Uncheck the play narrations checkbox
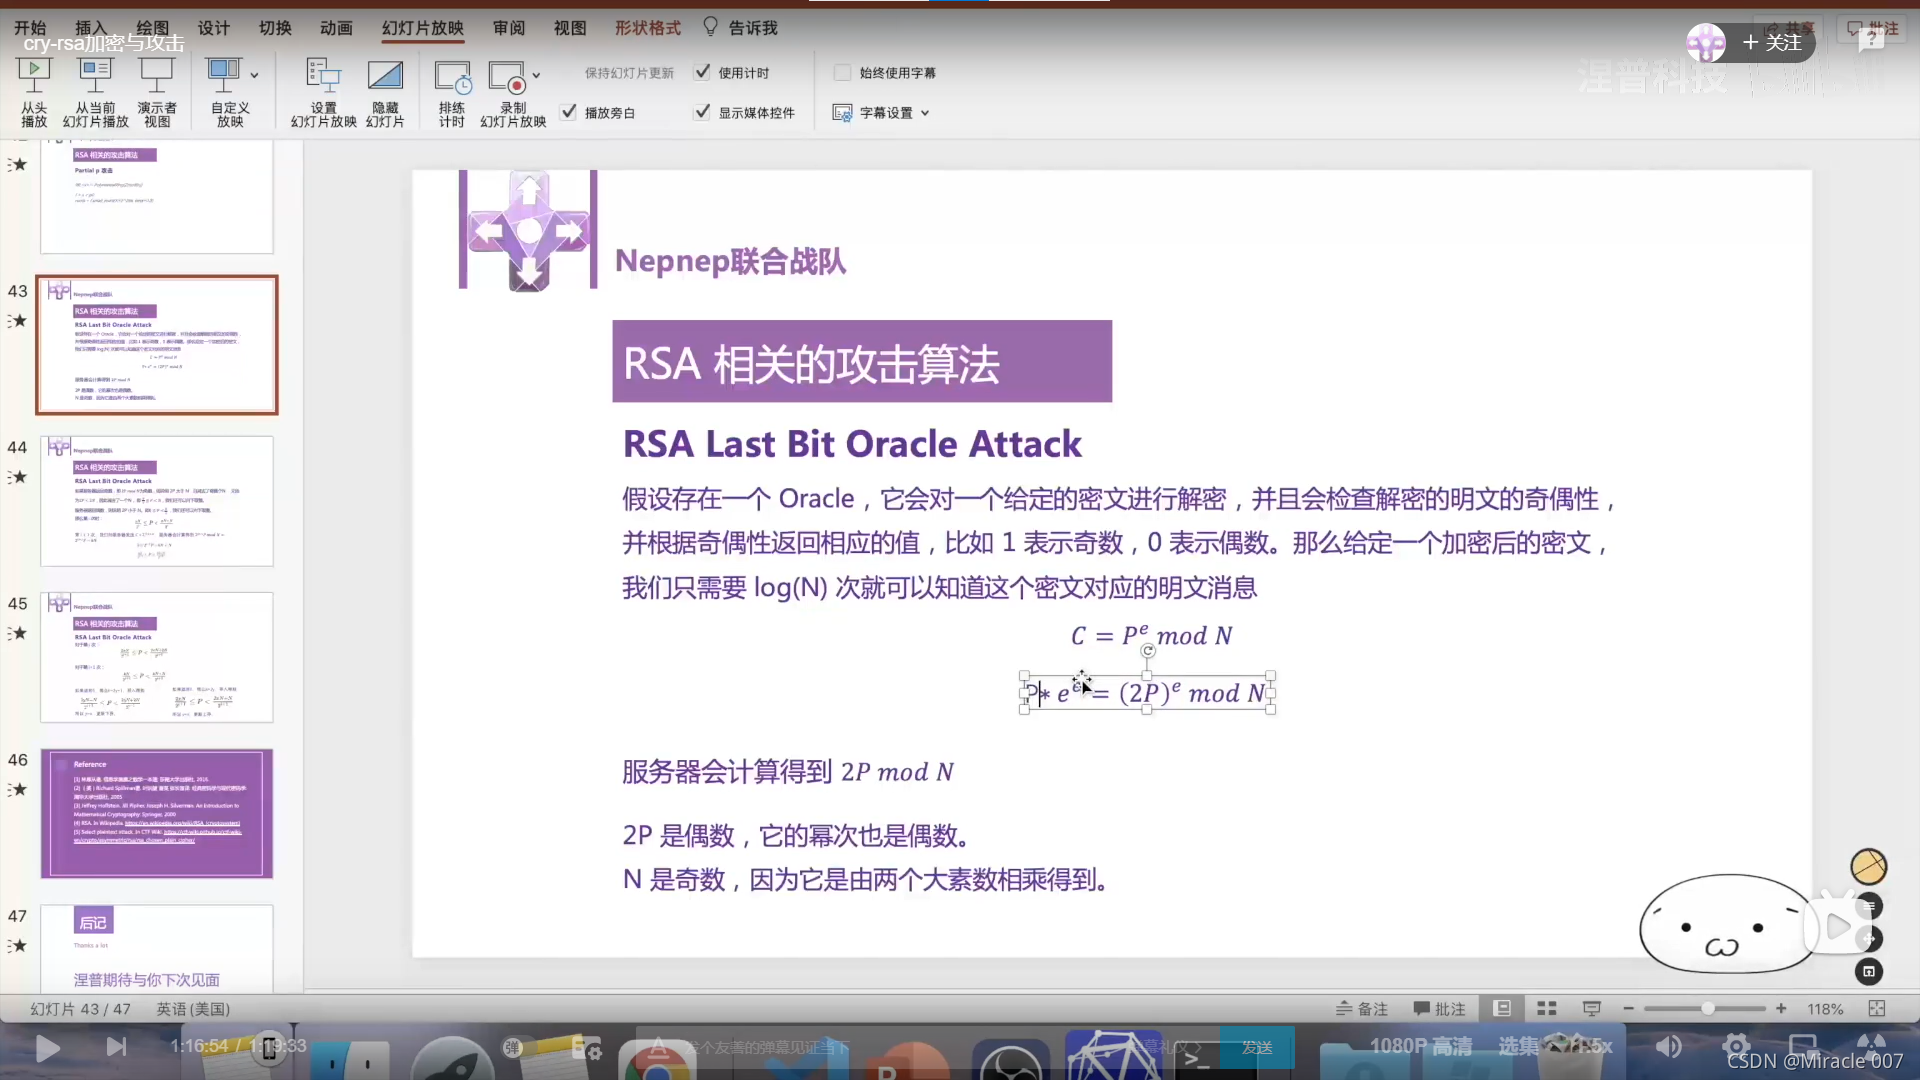 569,112
